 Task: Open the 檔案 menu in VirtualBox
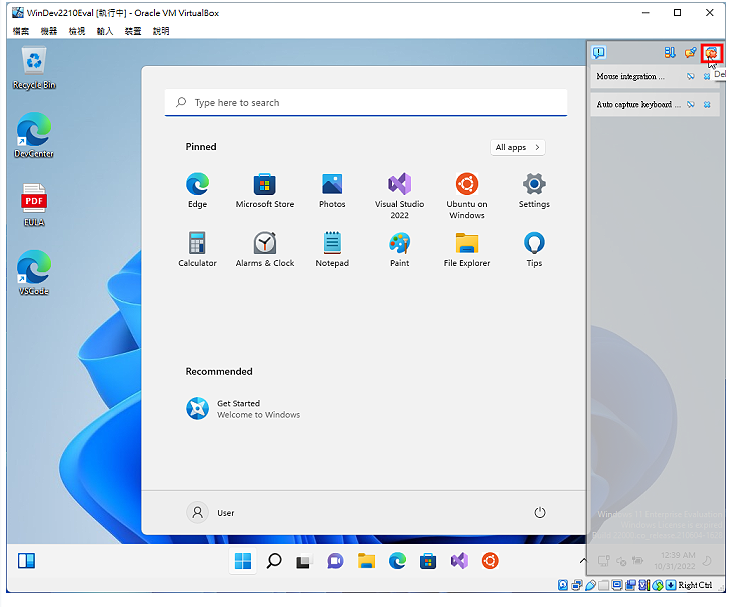point(21,31)
